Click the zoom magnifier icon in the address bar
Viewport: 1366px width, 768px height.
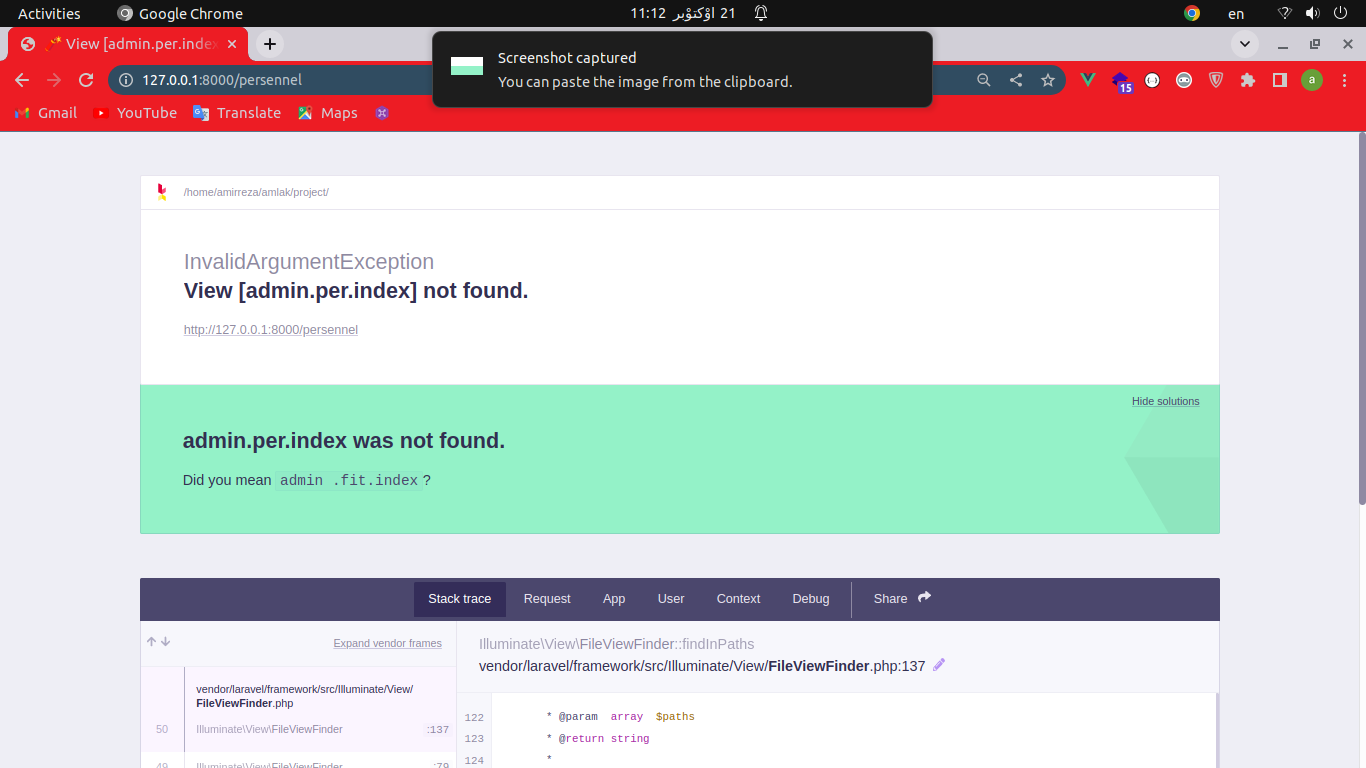(x=984, y=80)
